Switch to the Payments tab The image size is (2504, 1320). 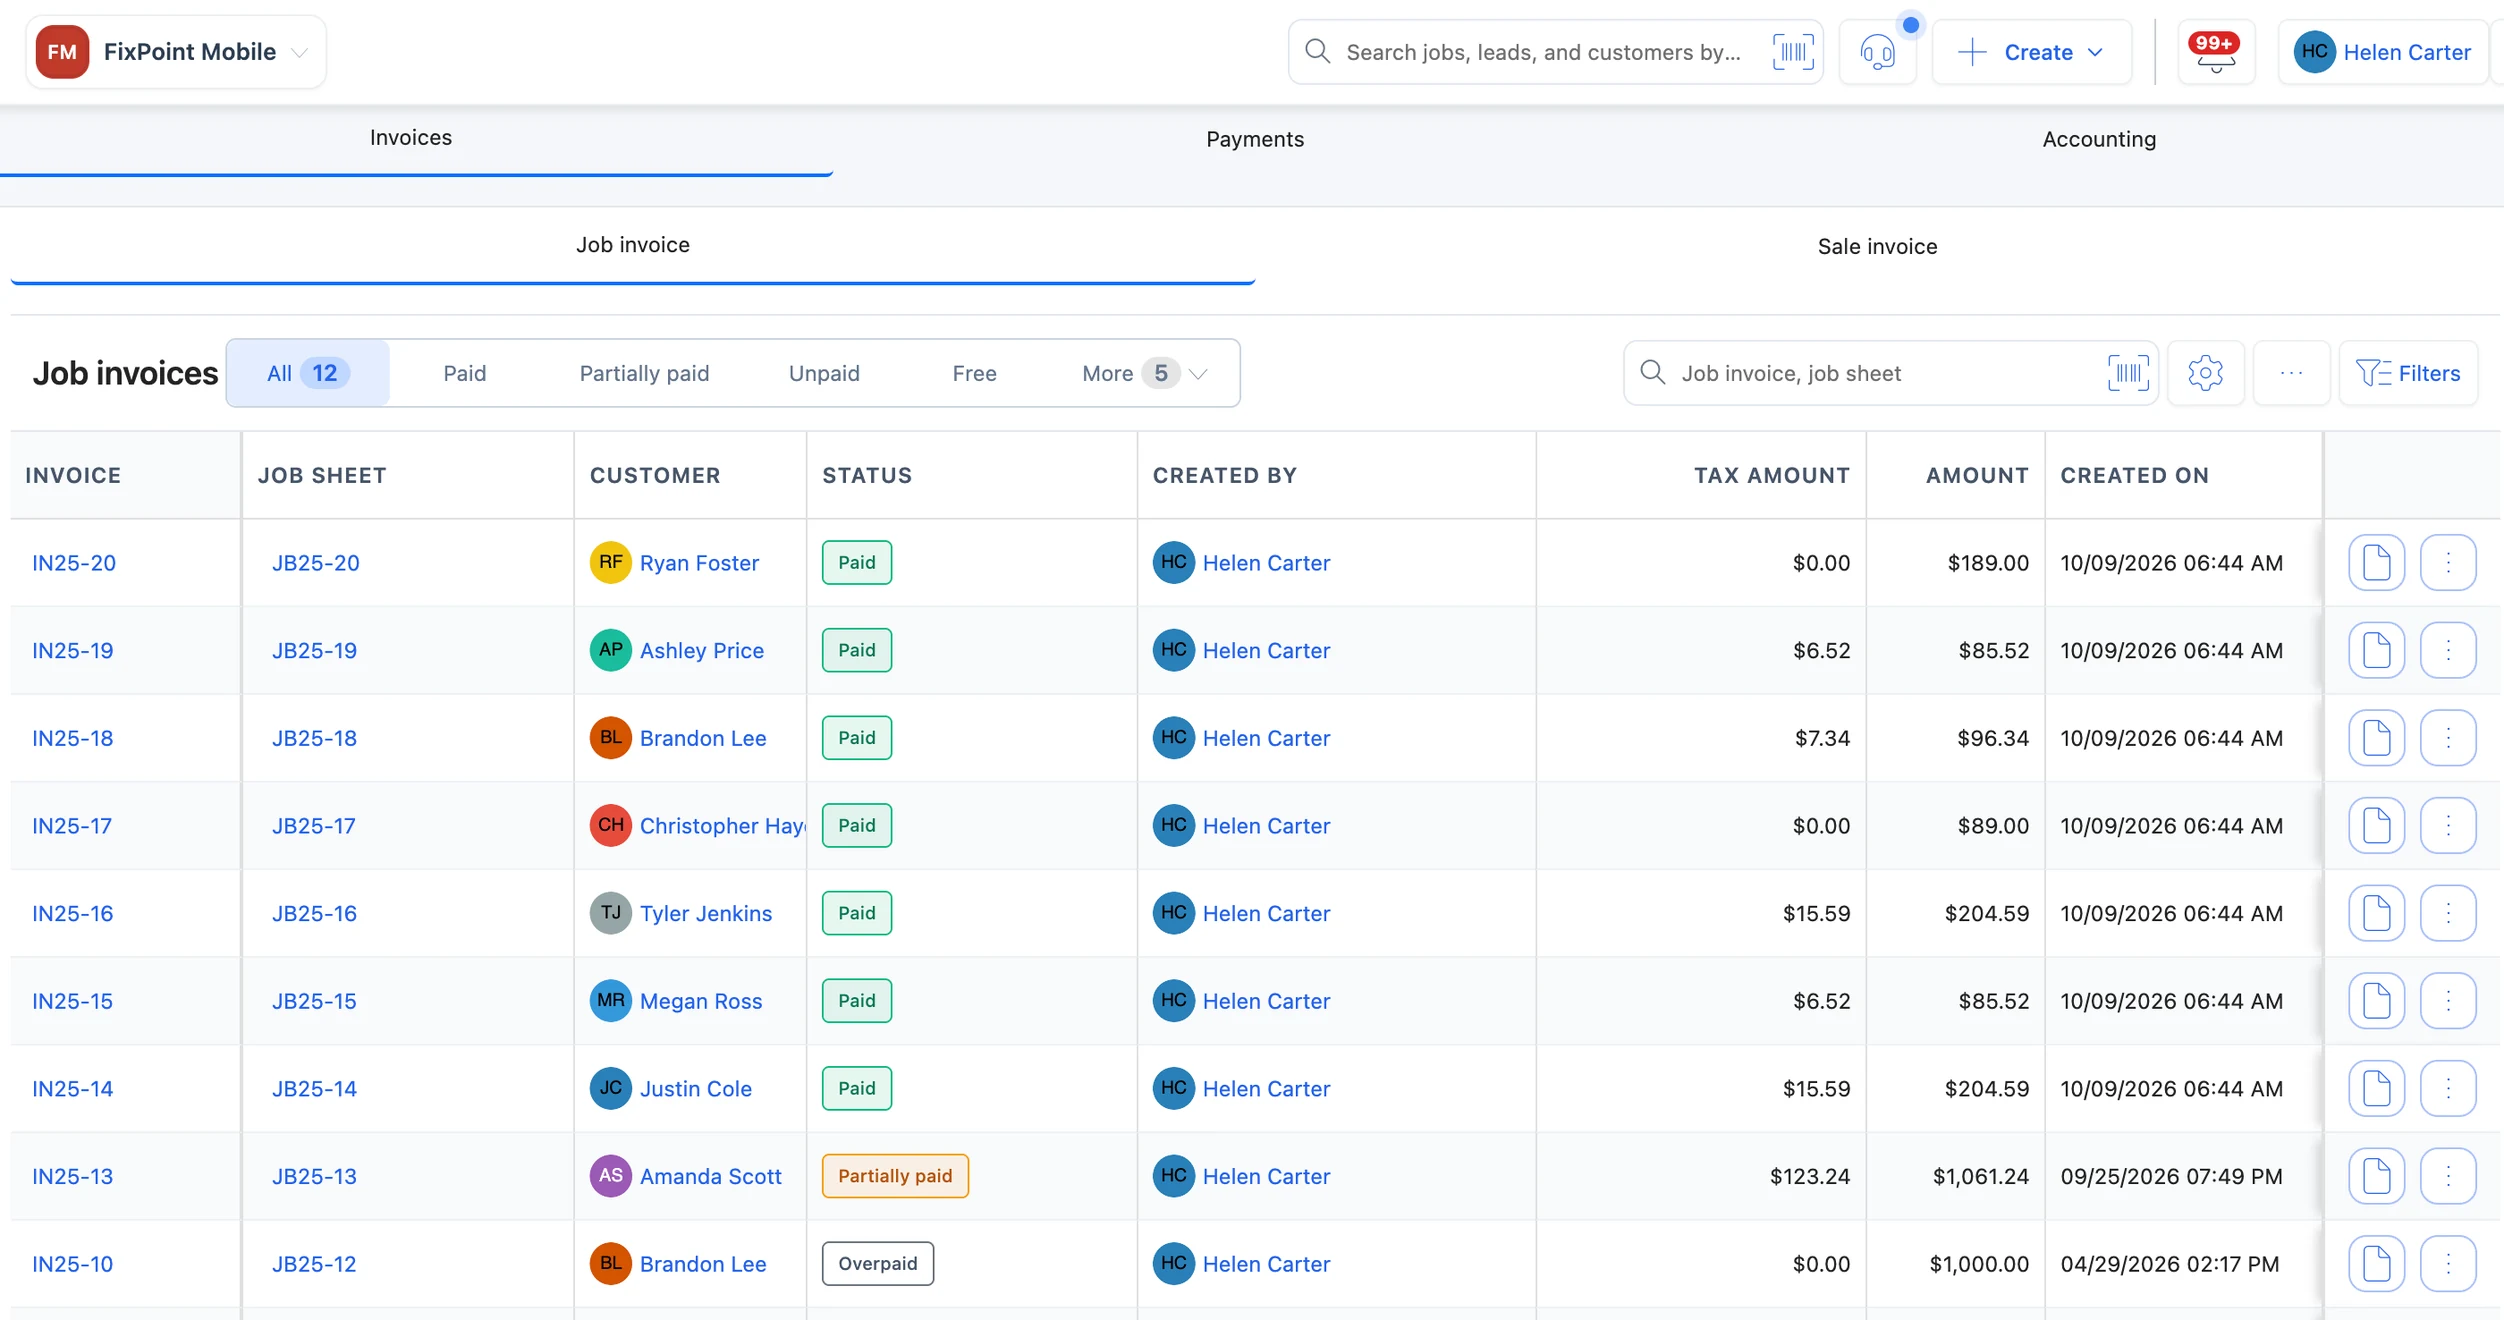pyautogui.click(x=1255, y=139)
